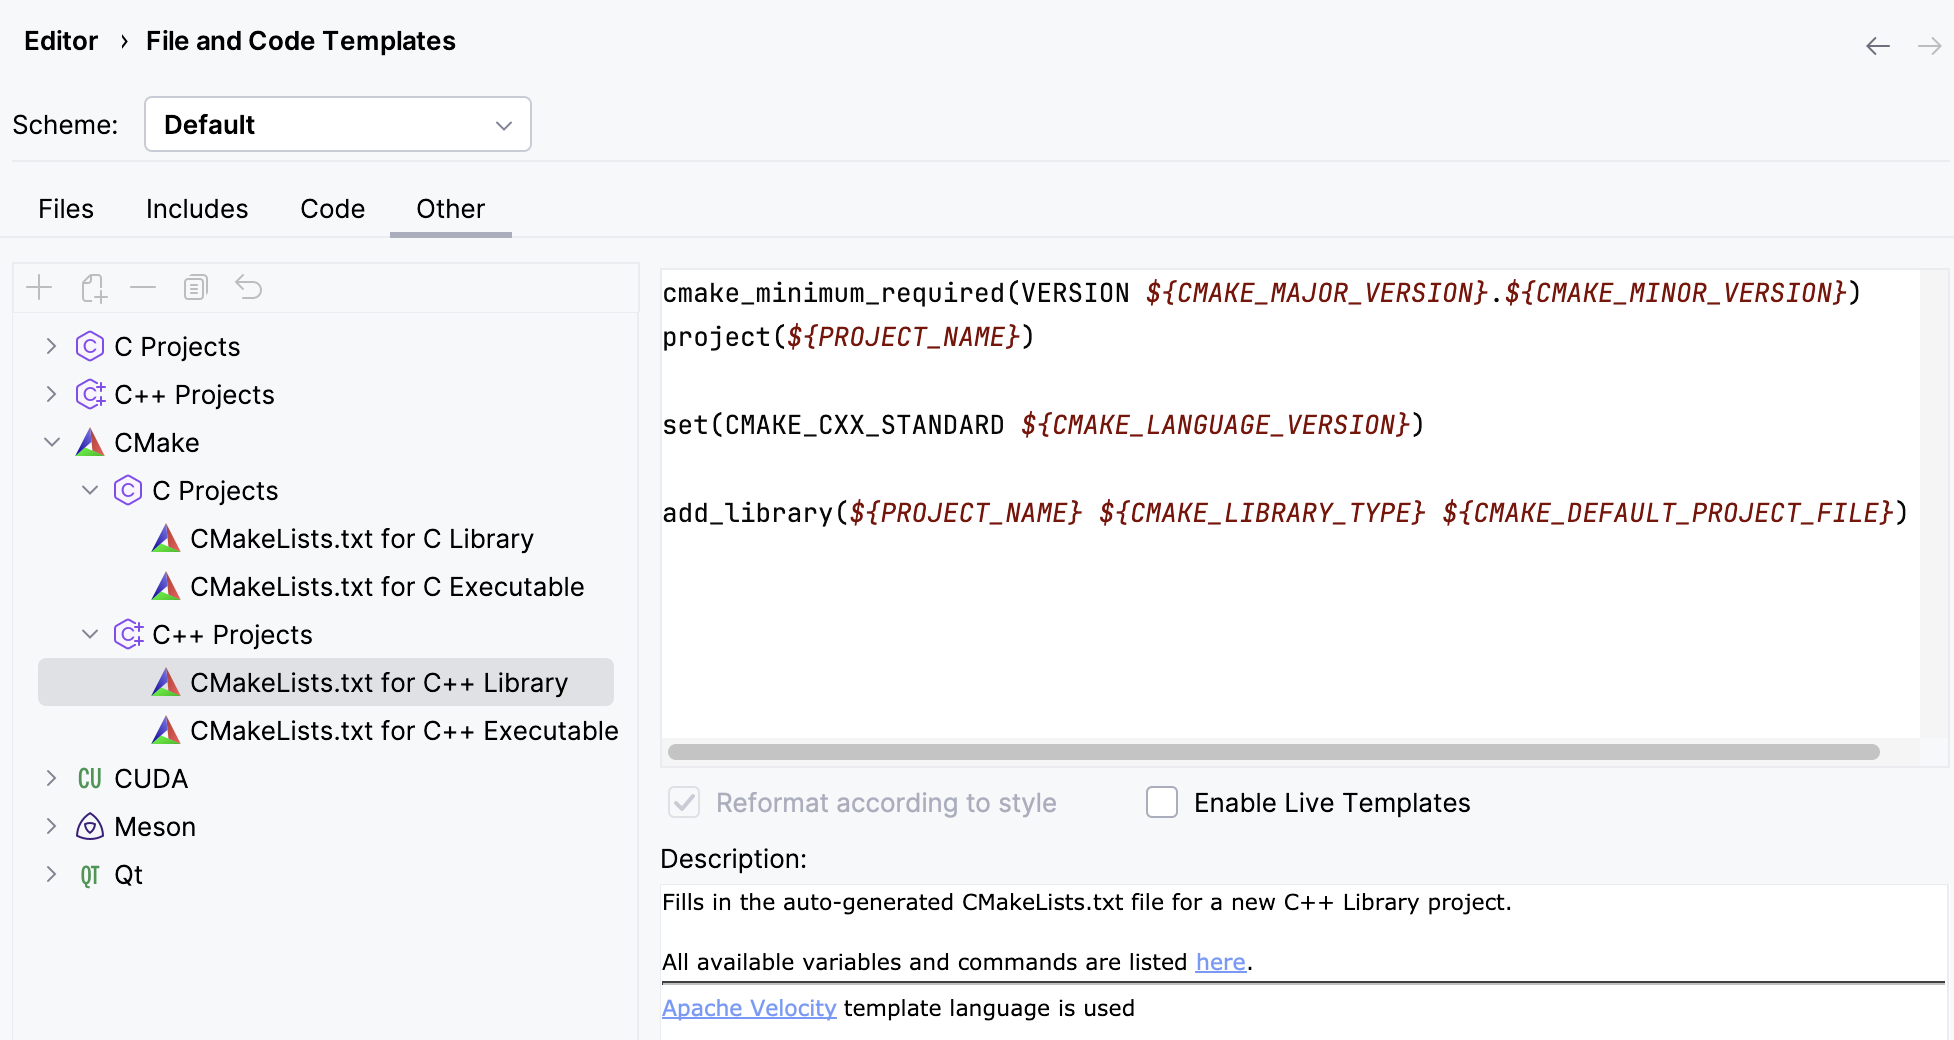1954x1040 pixels.
Task: Click the CUDA icon in the tree
Action: click(89, 778)
